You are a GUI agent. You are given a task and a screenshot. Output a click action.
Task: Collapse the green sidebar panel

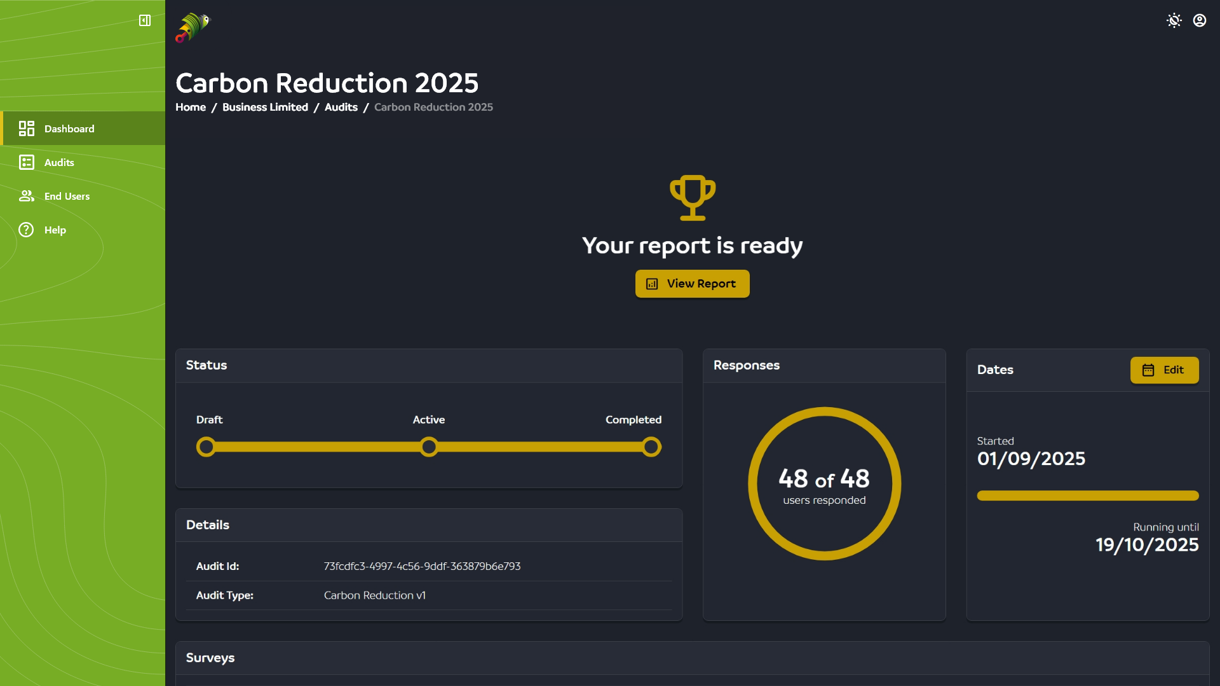point(144,19)
